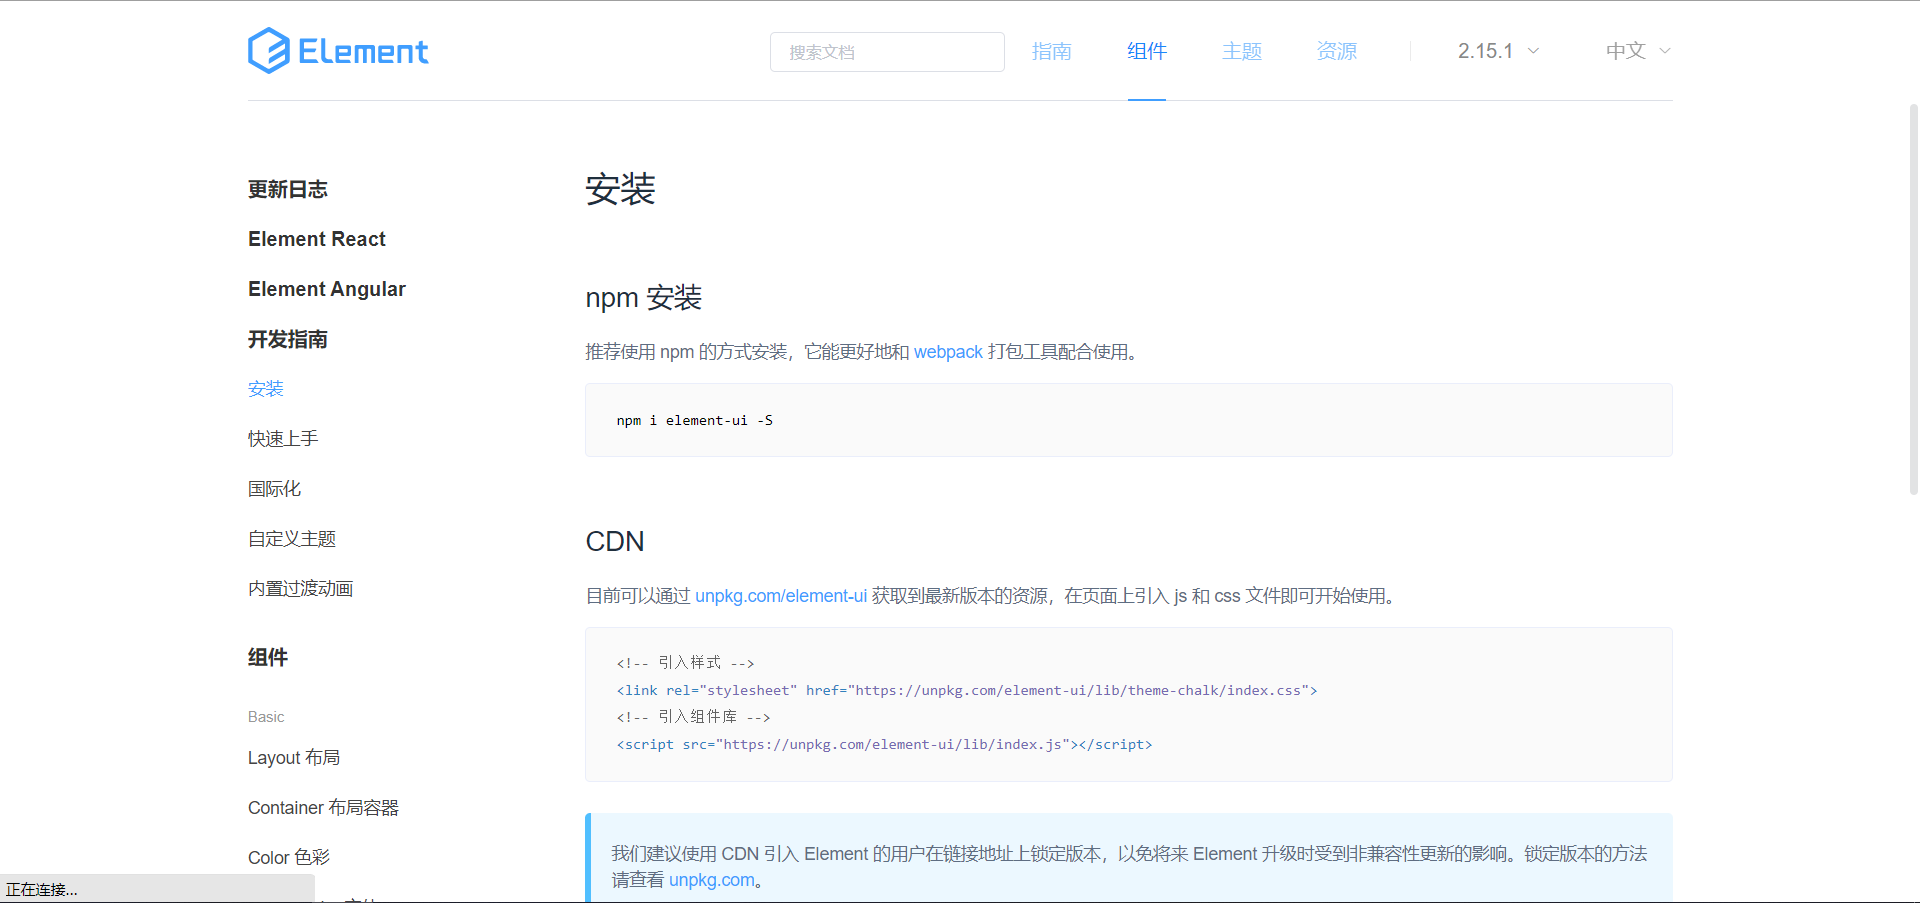This screenshot has height=903, width=1920.
Task: Select 快速上手 in the sidebar
Action: [x=282, y=438]
